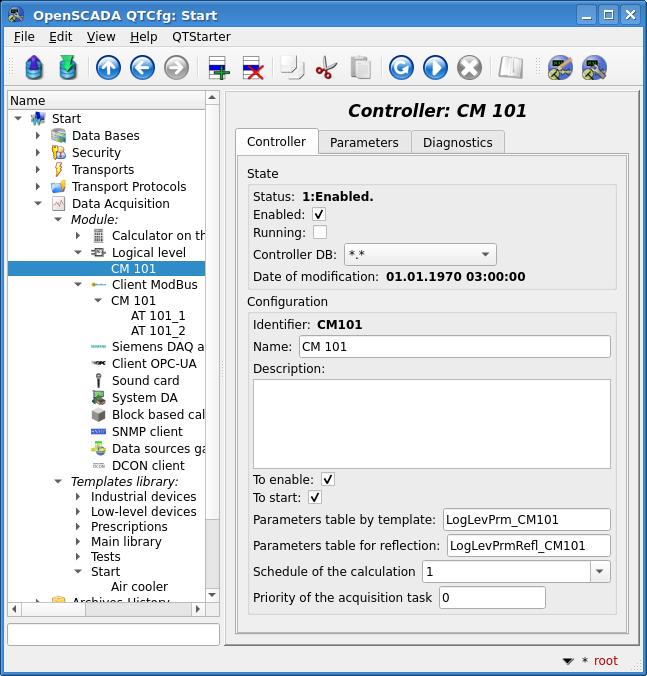
Task: Collapse the Client ModBus node
Action: (78, 285)
